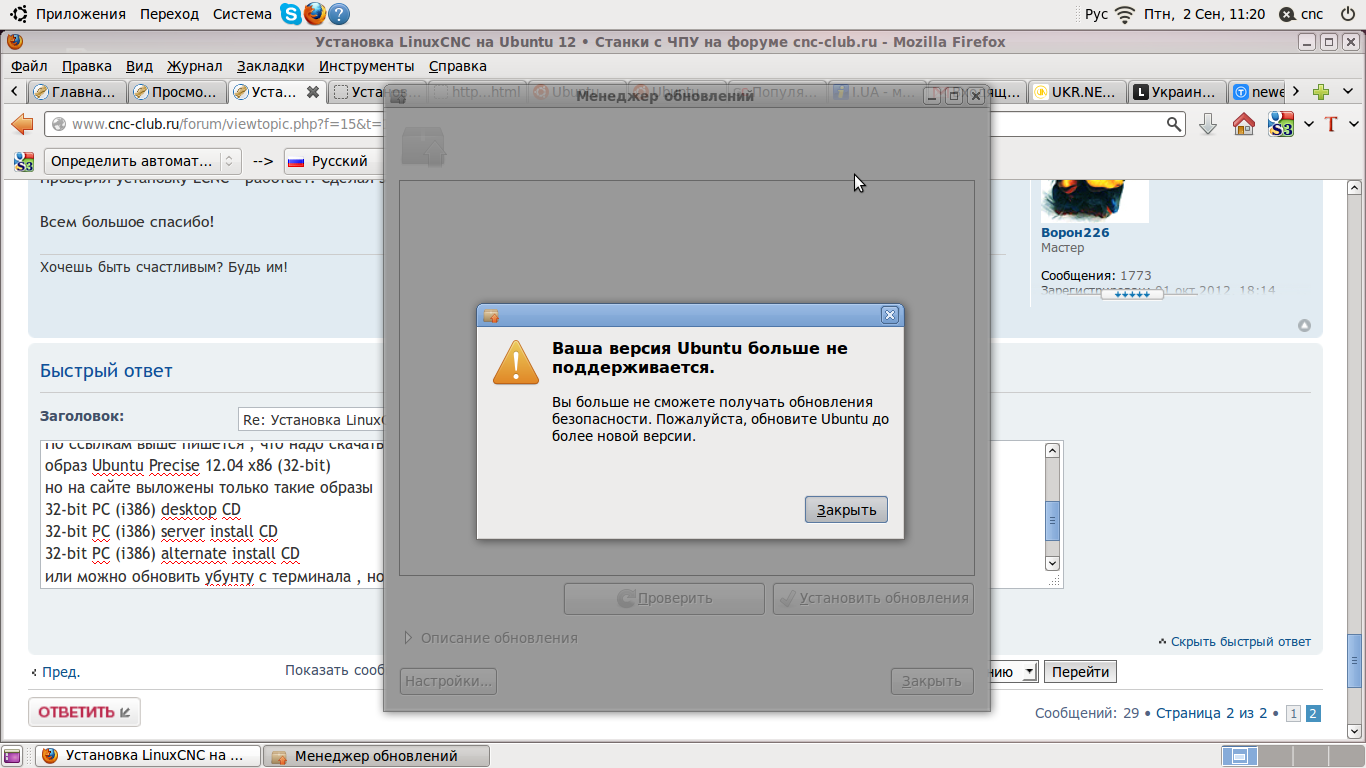The width and height of the screenshot is (1366, 768).
Task: Open the Инструменты menu
Action: (x=367, y=66)
